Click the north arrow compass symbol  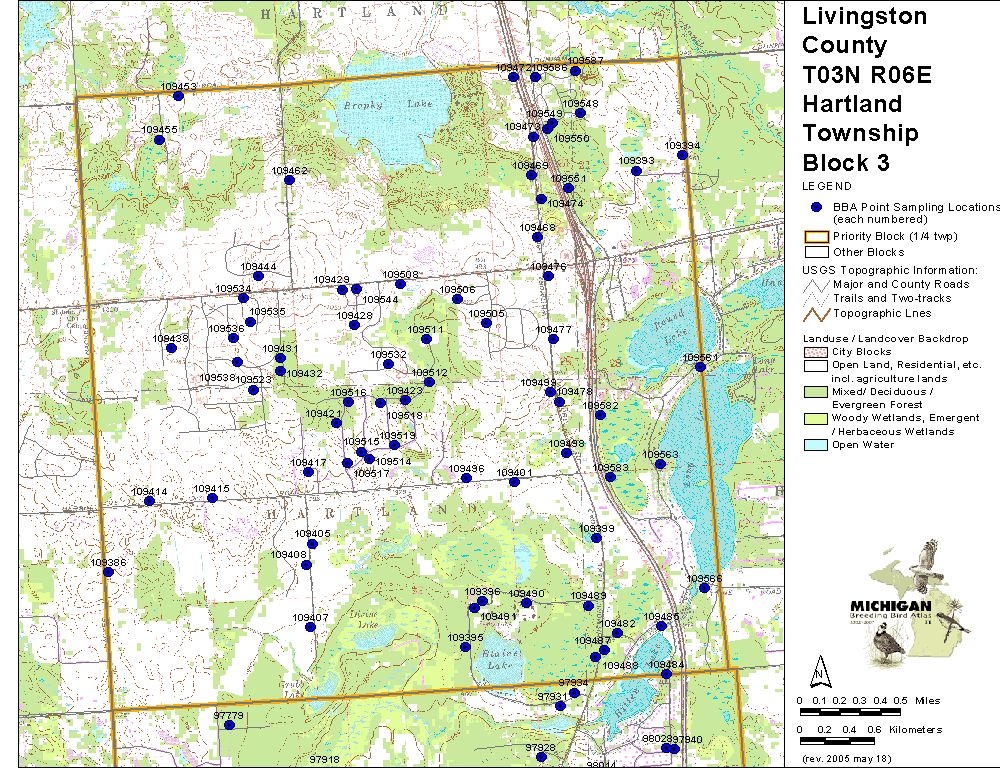[819, 667]
